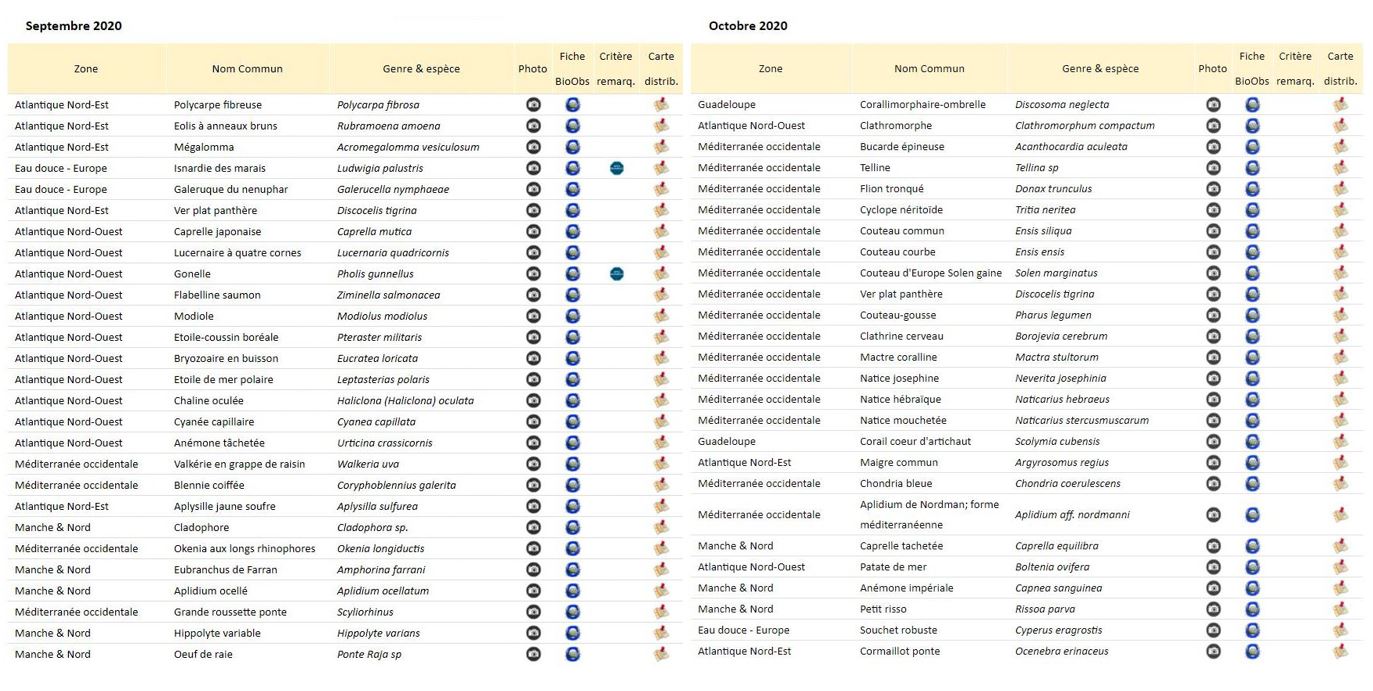The height and width of the screenshot is (691, 1373).
Task: Show distribution map for Maigre commun
Action: [x=1341, y=463]
